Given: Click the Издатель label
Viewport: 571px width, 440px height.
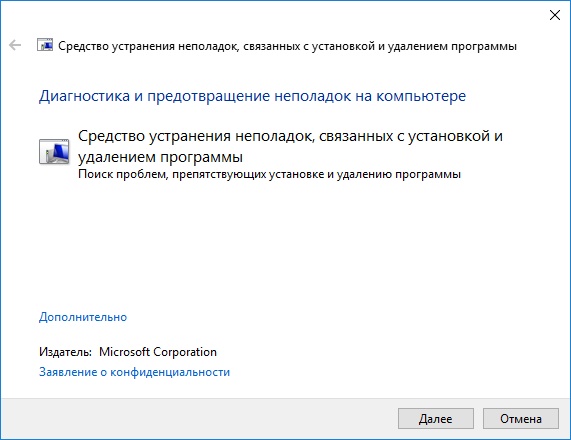Looking at the screenshot, I should point(66,352).
